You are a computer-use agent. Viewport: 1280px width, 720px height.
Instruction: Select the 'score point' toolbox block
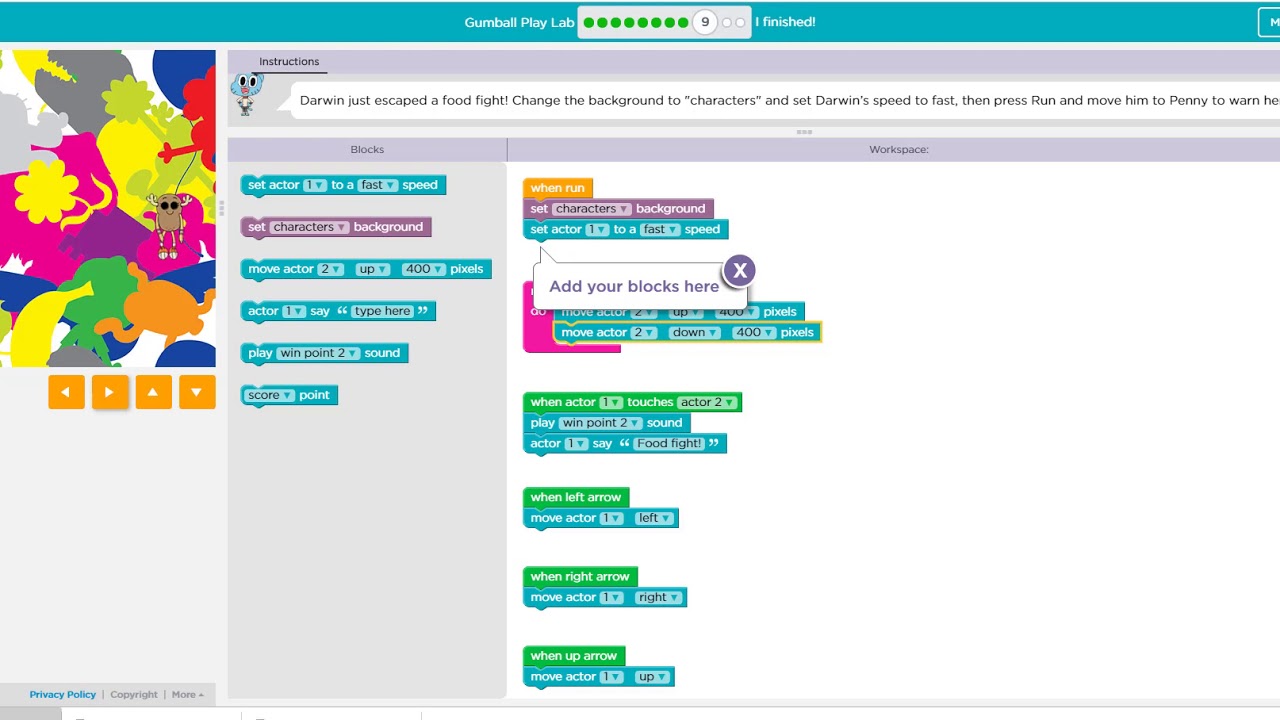289,395
